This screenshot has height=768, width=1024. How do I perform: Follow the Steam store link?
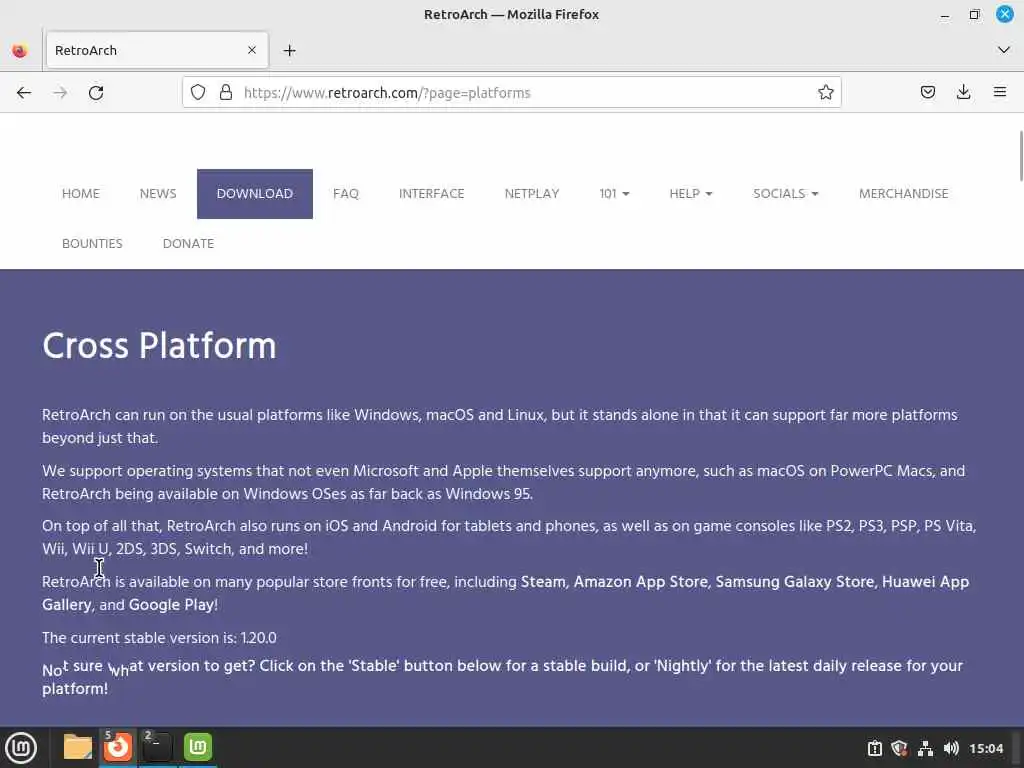click(x=543, y=582)
